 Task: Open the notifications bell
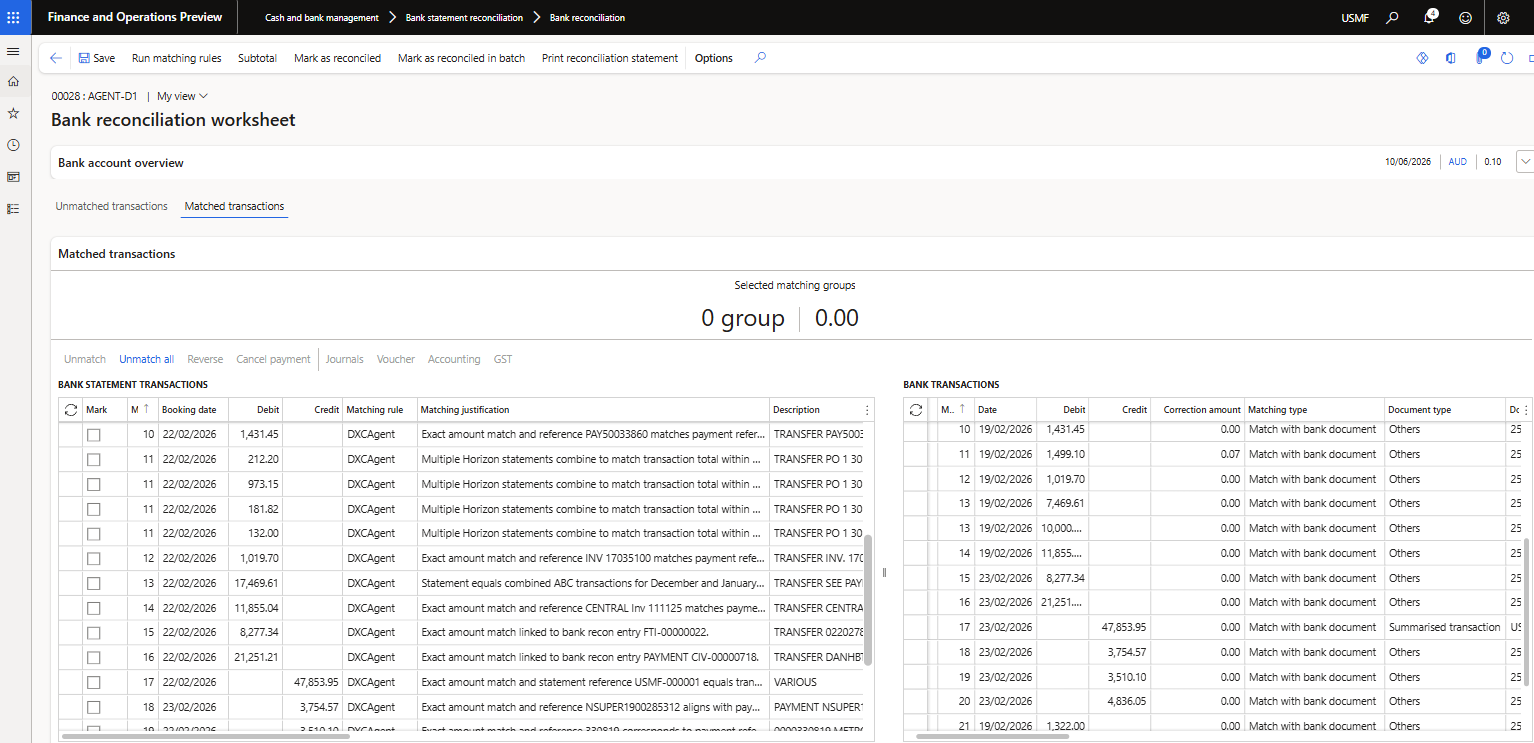pos(1429,18)
